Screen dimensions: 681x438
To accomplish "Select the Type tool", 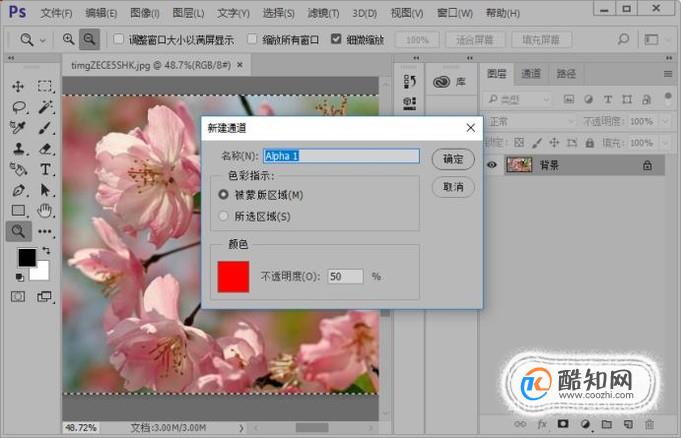I will (45, 169).
